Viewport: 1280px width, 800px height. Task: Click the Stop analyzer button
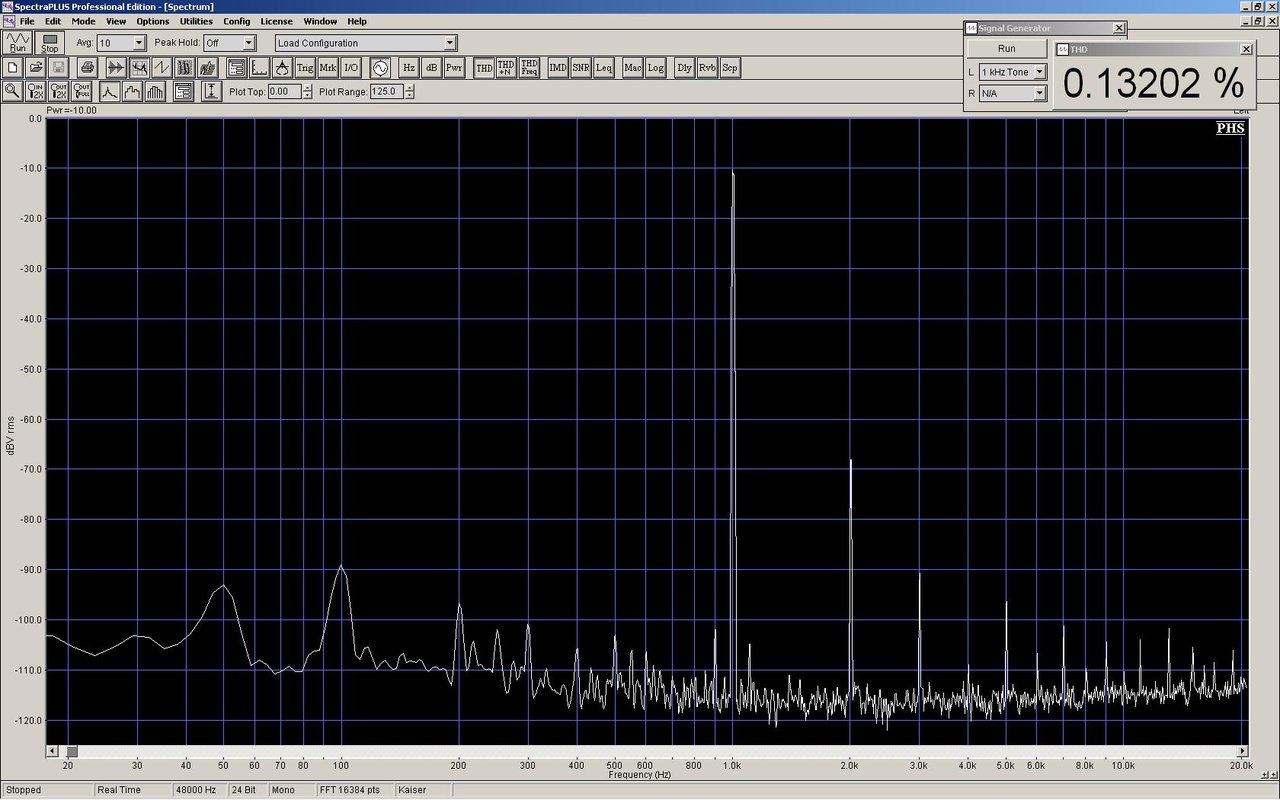click(50, 42)
